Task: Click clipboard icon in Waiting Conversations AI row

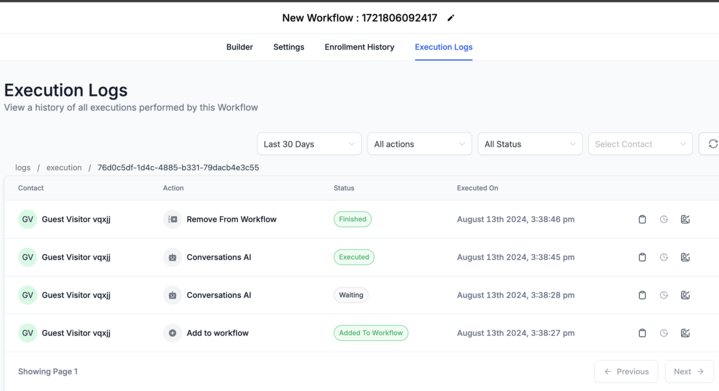Action: click(x=642, y=295)
